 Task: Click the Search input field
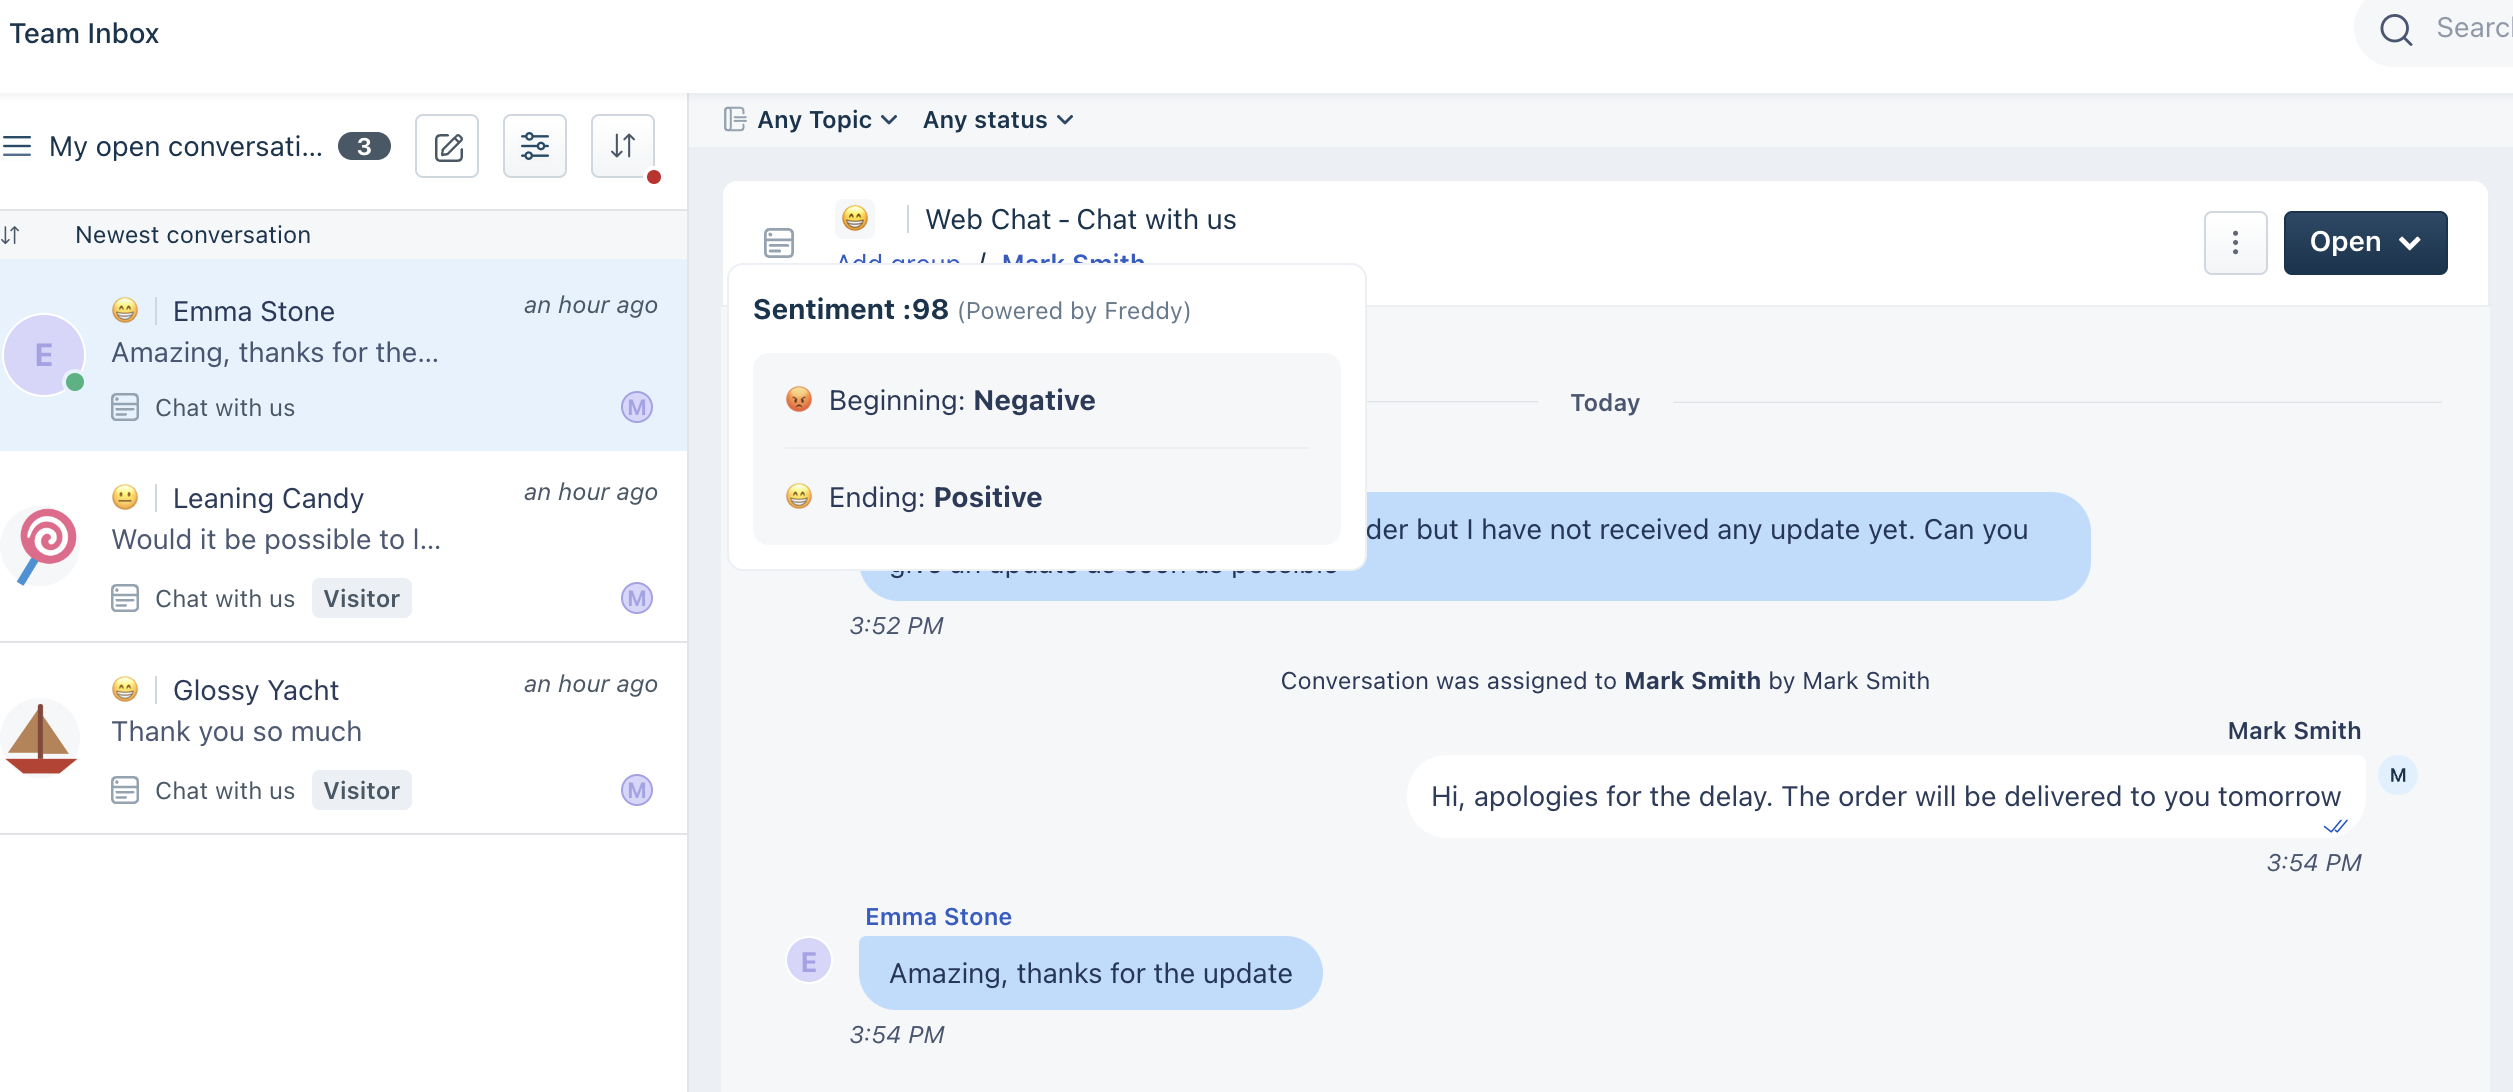(x=2470, y=30)
